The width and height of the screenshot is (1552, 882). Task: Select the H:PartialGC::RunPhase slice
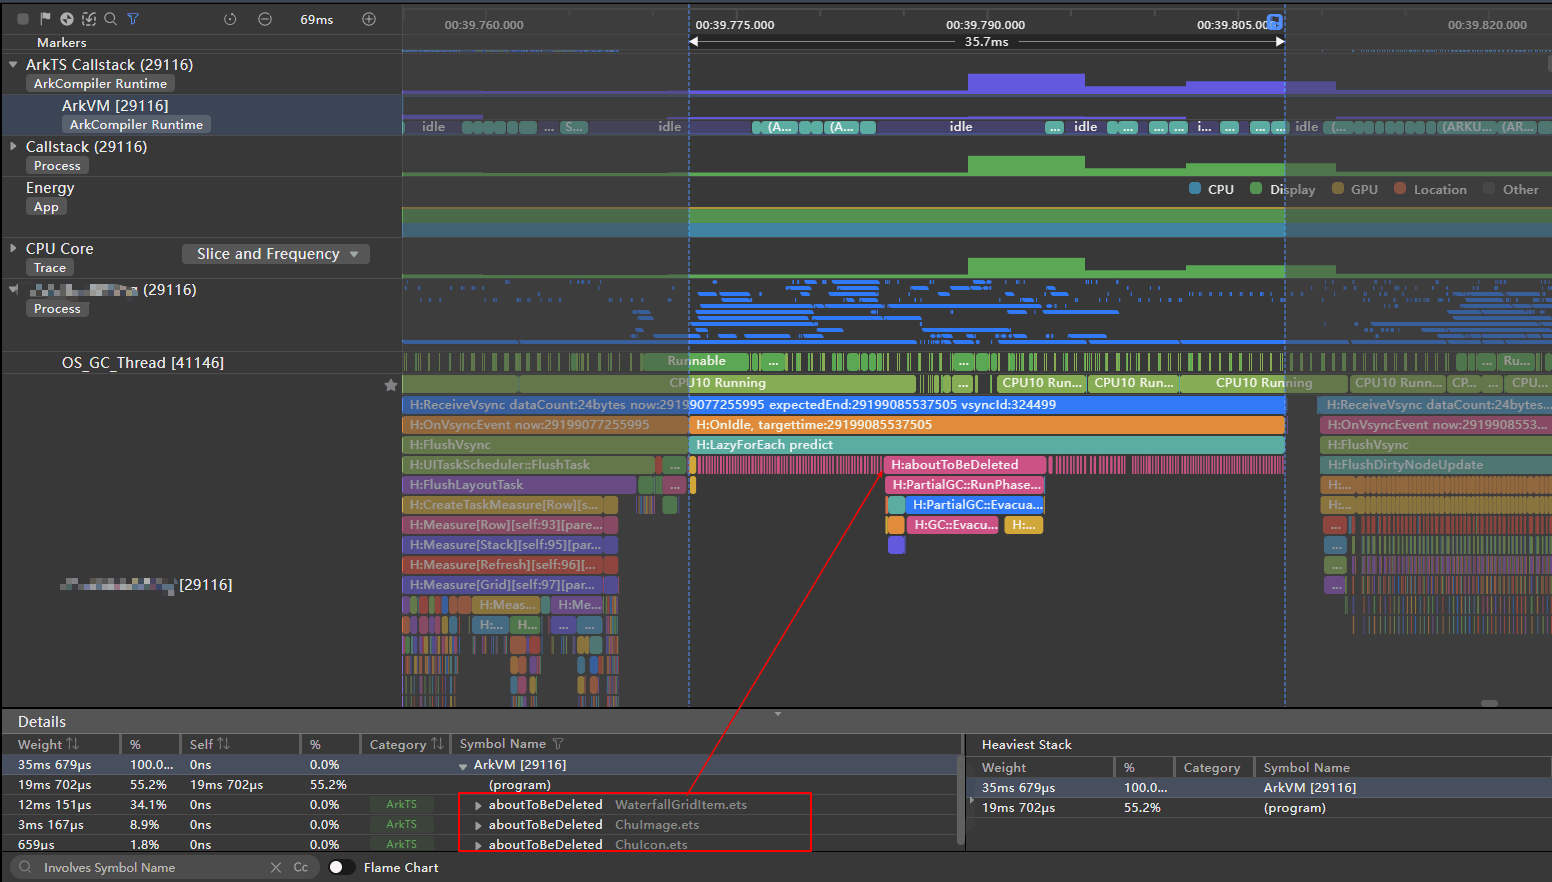tap(965, 485)
